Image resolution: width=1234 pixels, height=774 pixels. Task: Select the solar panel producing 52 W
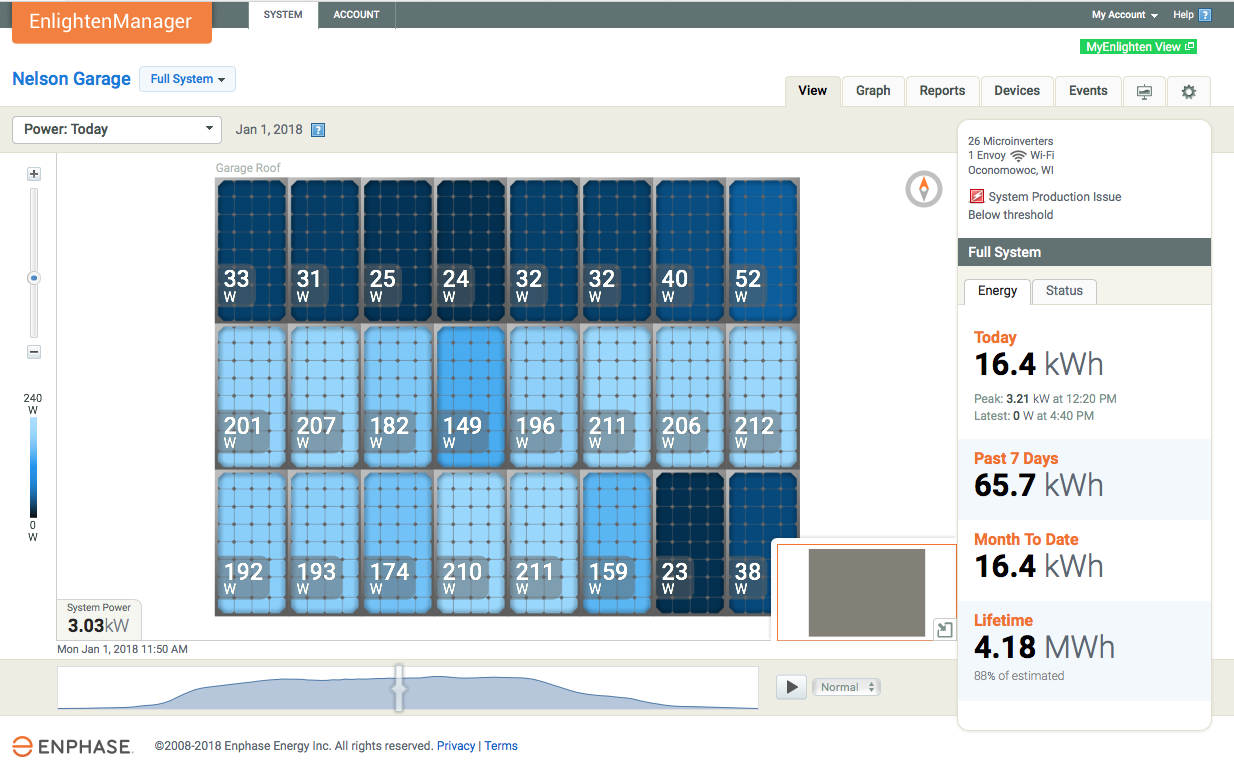[763, 250]
